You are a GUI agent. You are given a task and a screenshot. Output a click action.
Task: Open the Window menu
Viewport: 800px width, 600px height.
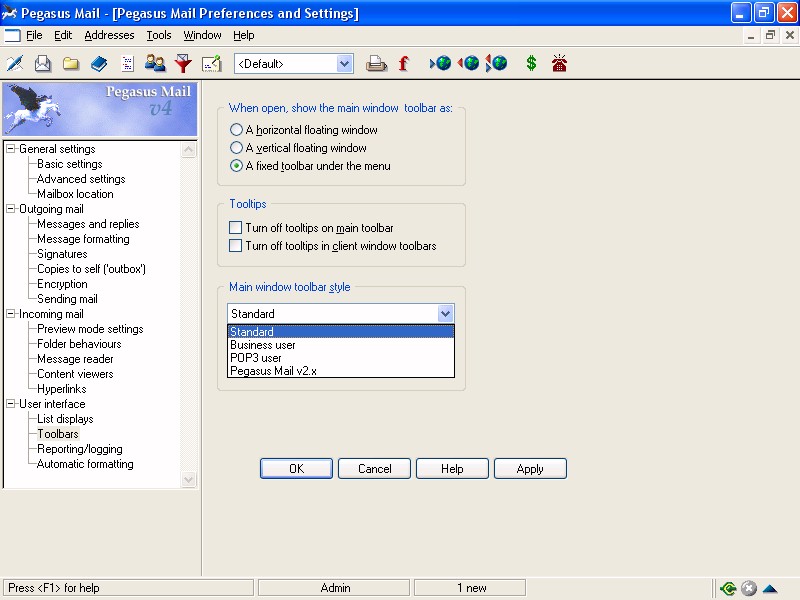203,35
